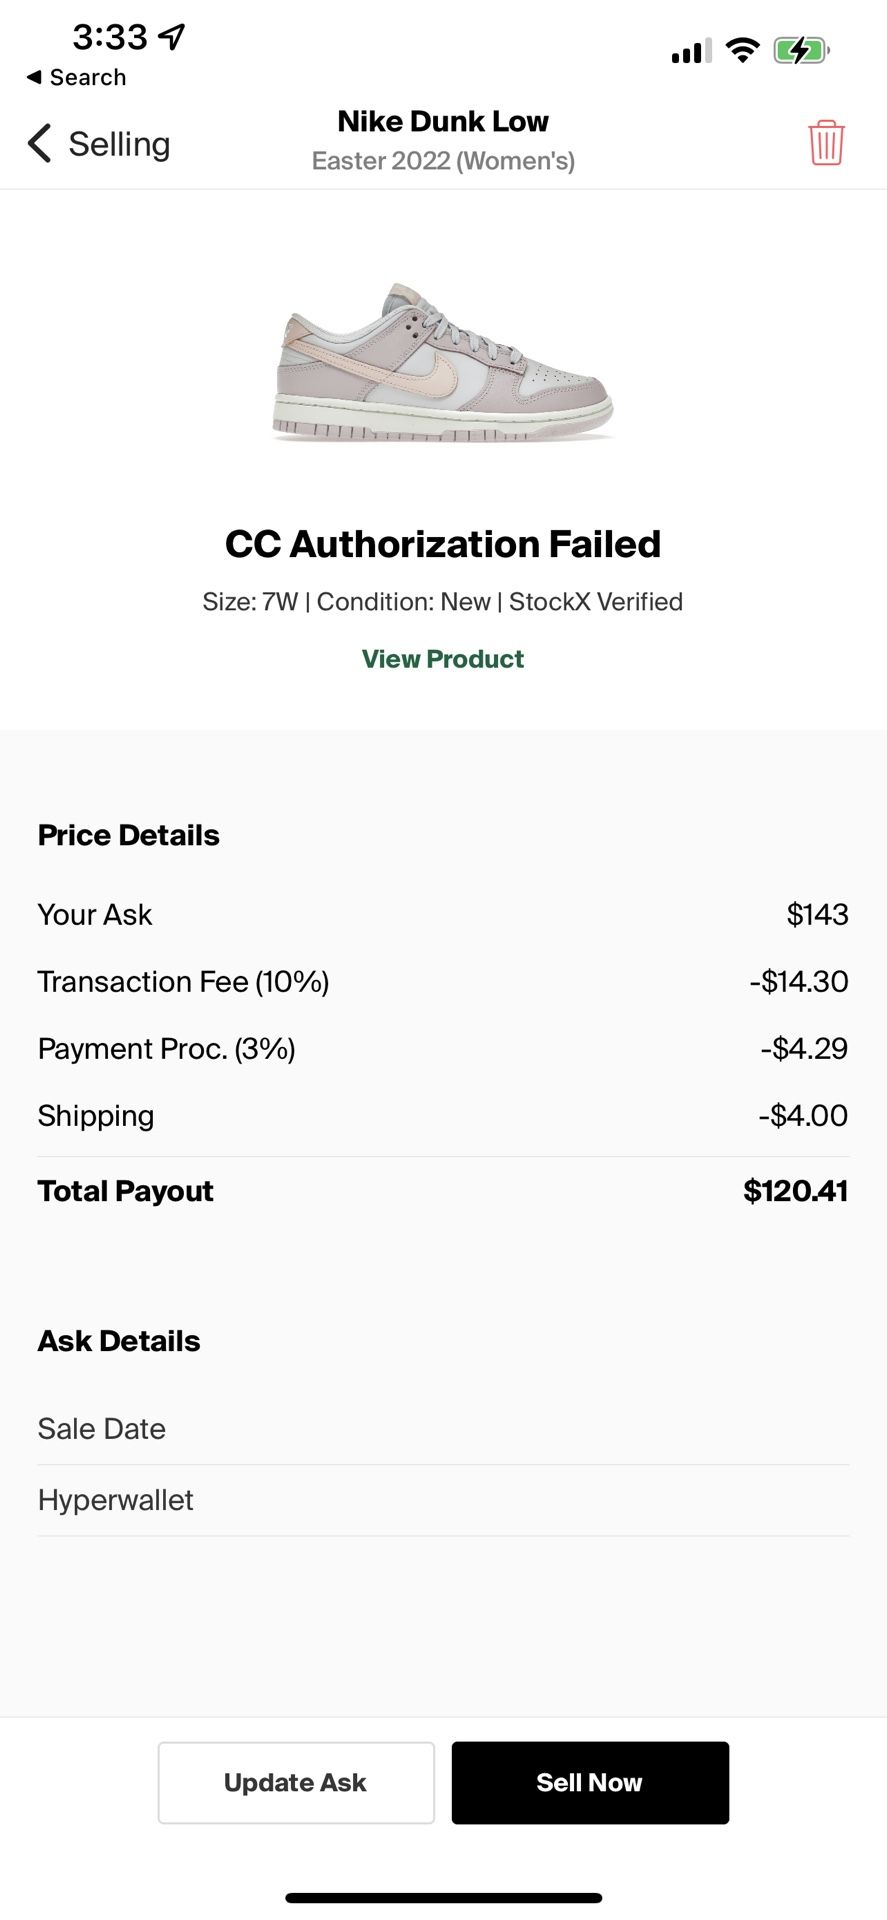Tap the back chevron beside Selling
Screen dimensions: 887x1920
38,143
